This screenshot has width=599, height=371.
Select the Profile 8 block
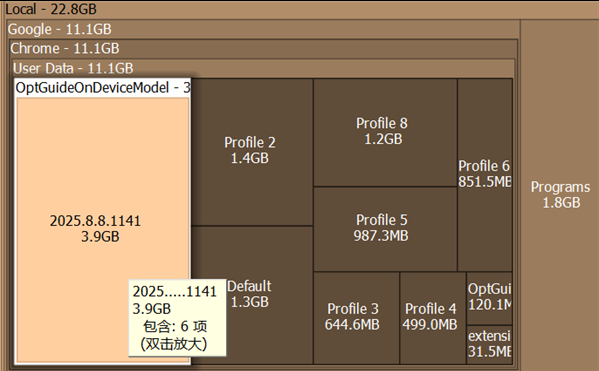385,132
